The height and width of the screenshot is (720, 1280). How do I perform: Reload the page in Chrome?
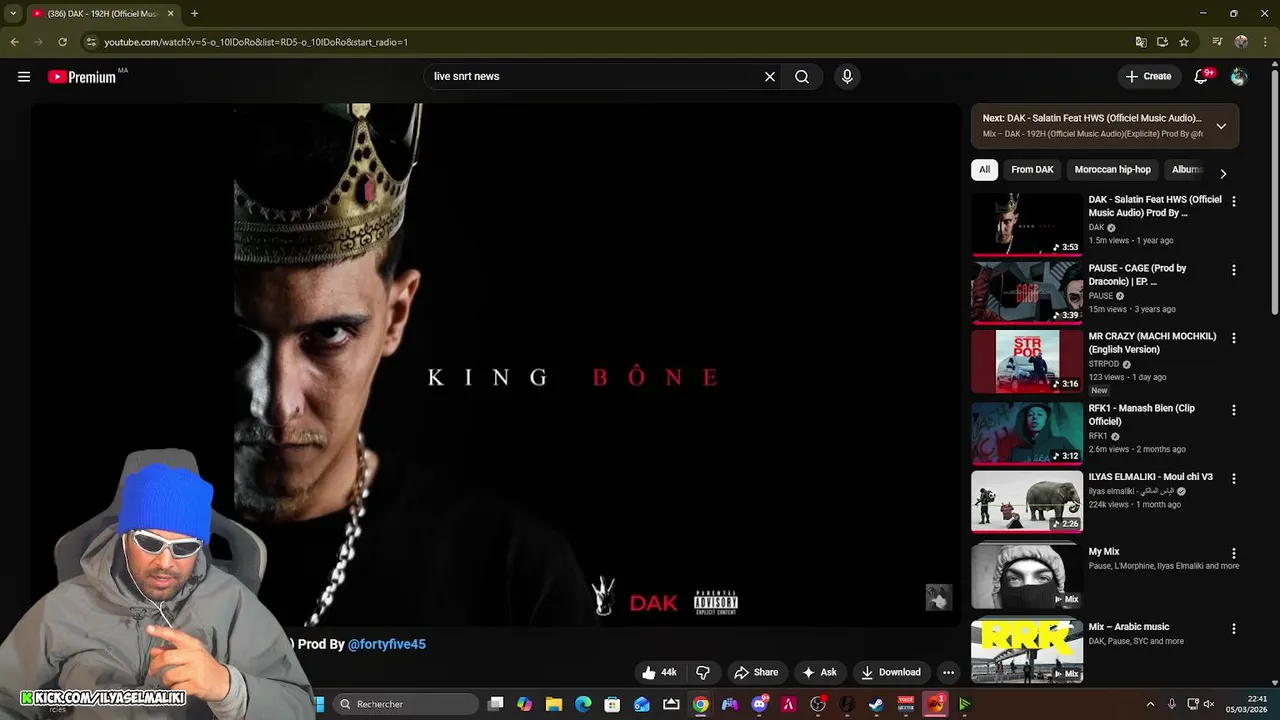point(62,42)
